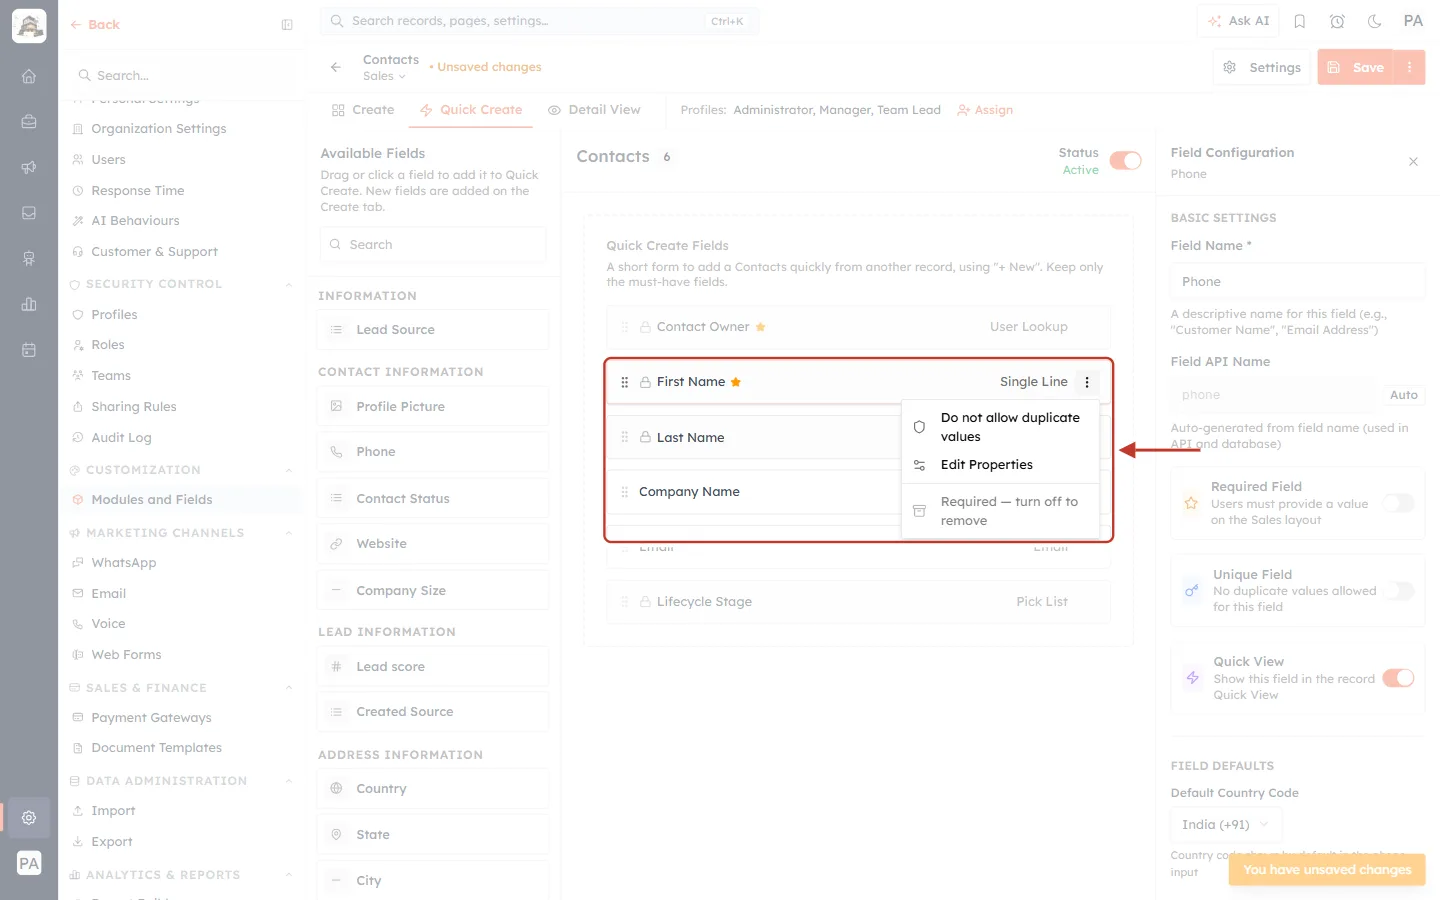Turn on the Unique Field toggle
1440x900 pixels.
pyautogui.click(x=1399, y=591)
